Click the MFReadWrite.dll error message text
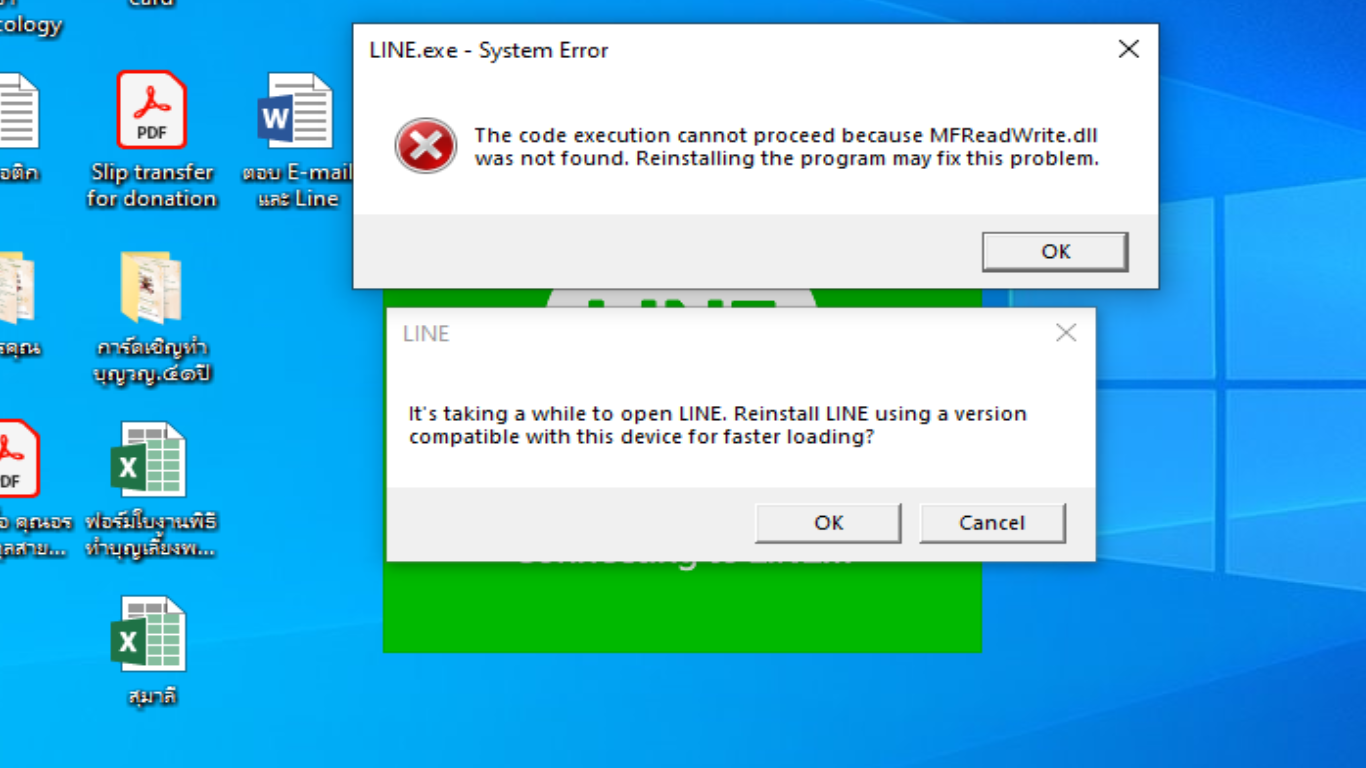 [x=786, y=147]
